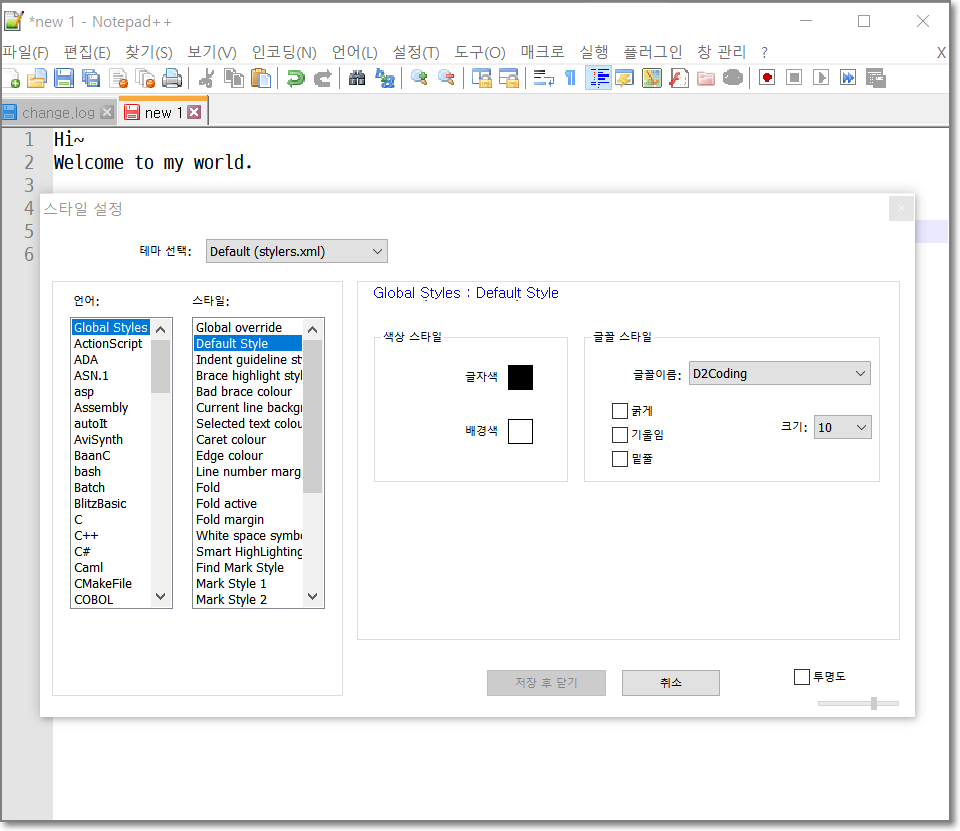Image resolution: width=960 pixels, height=831 pixels.
Task: Click the Save recorded macro icon
Action: click(876, 78)
